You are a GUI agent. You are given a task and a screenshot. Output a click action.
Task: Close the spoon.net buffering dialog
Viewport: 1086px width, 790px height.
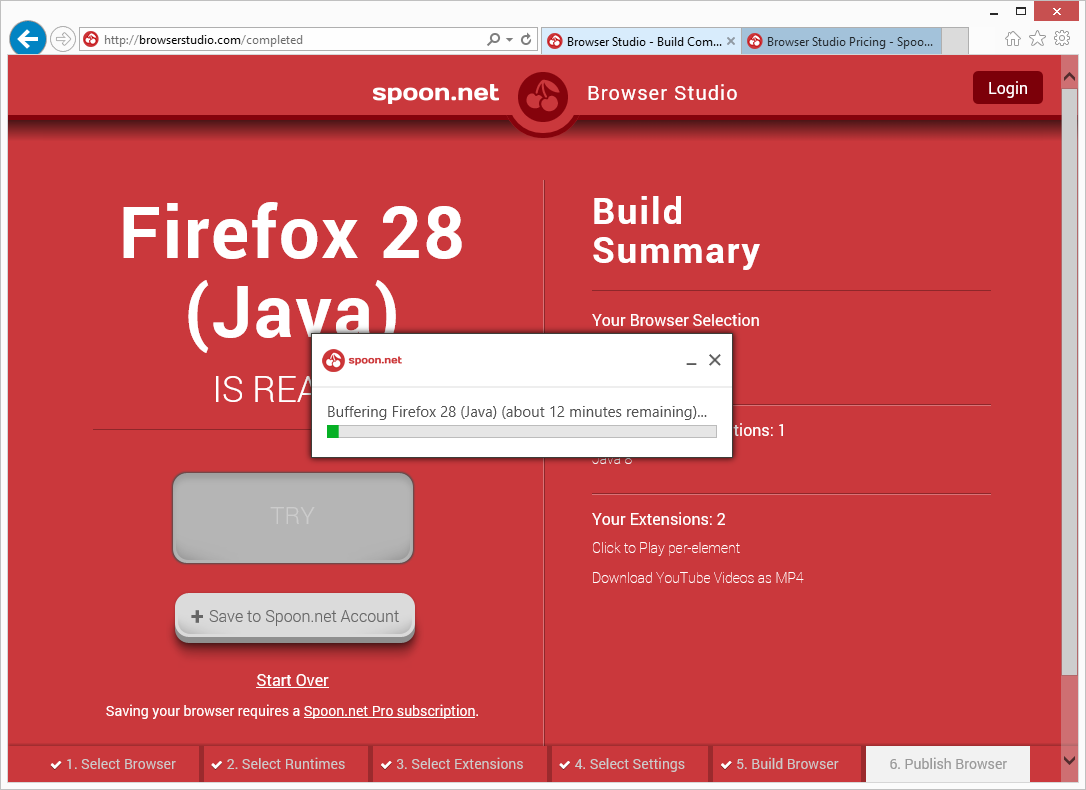click(715, 360)
